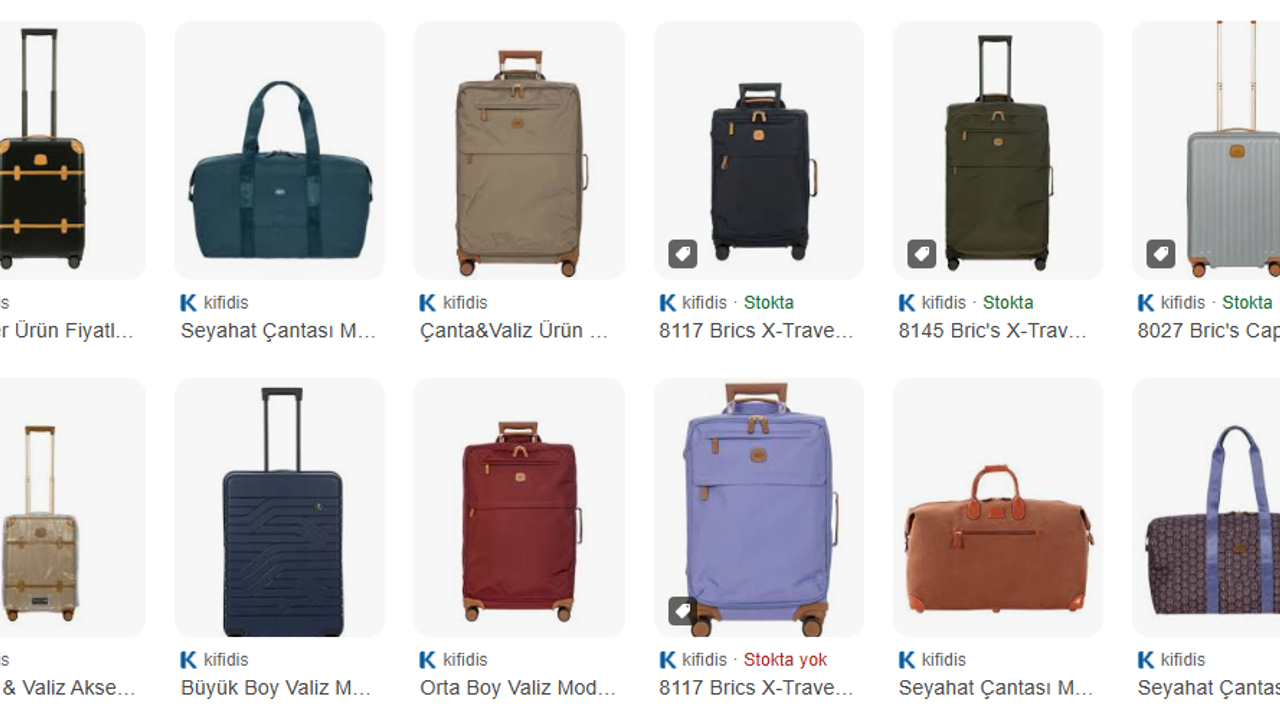Screen dimensions: 1280x720
Task: Open the 'Stokta yok' 8117 Brics link
Action: coord(756,688)
